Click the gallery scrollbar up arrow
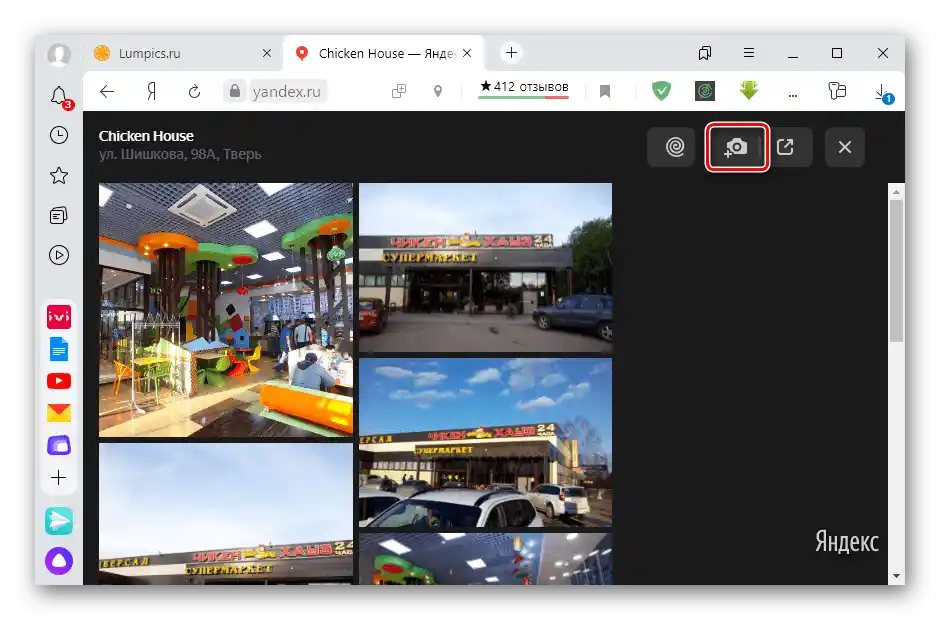Image resolution: width=940 pixels, height=620 pixels. coord(896,192)
